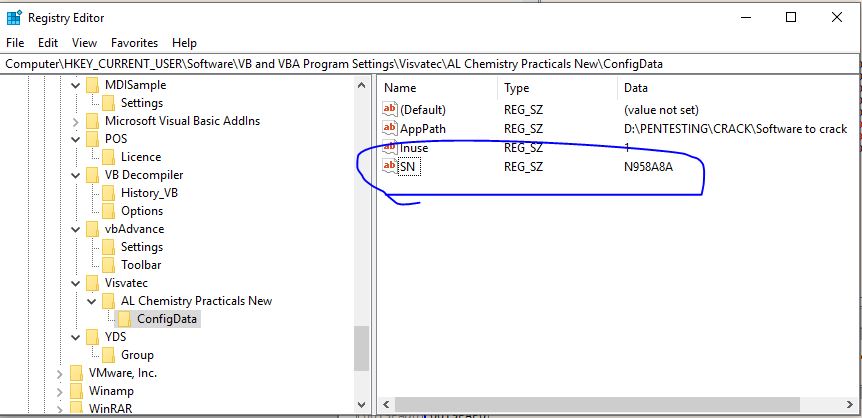The image size is (862, 418).
Task: Select the Microsoft Visual Basic AddIns folder icon
Action: pos(92,121)
